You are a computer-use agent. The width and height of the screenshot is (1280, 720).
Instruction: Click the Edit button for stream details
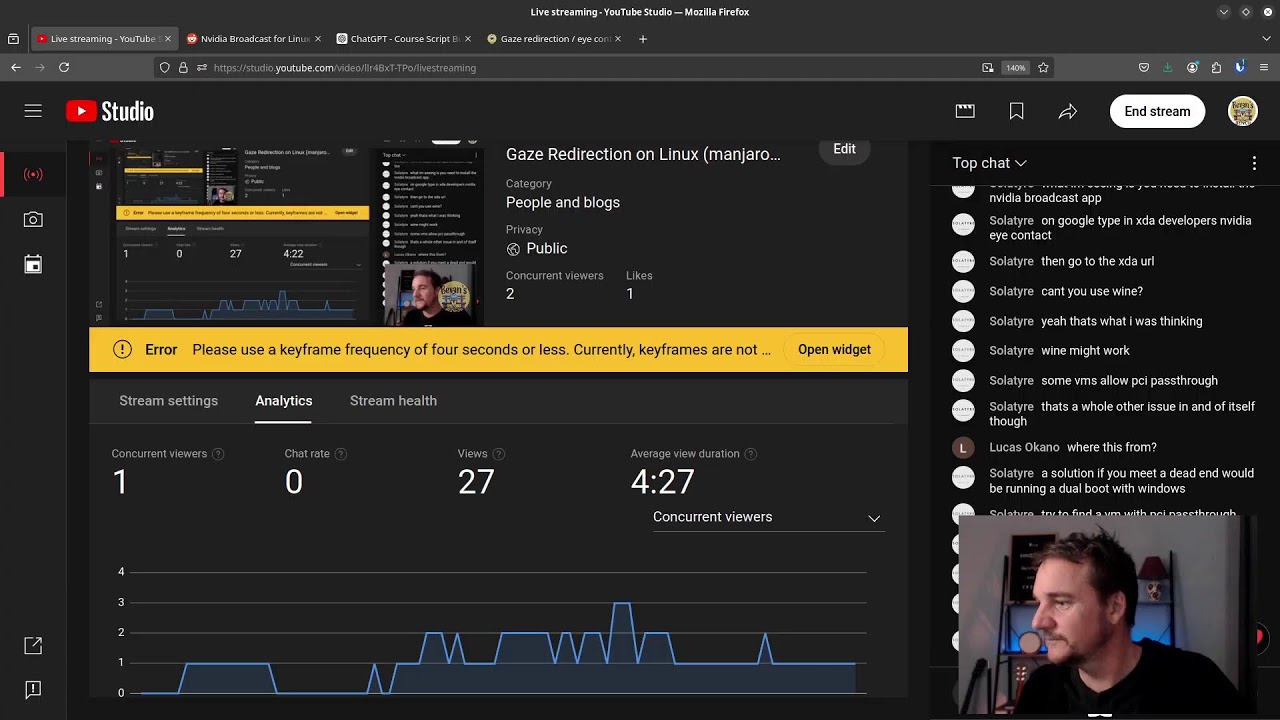point(844,149)
